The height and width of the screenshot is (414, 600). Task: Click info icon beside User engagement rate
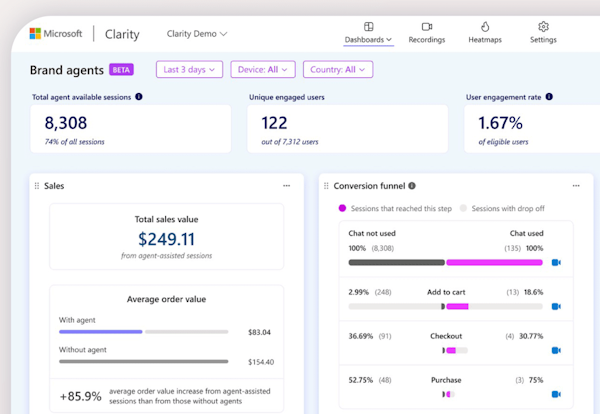(x=550, y=97)
